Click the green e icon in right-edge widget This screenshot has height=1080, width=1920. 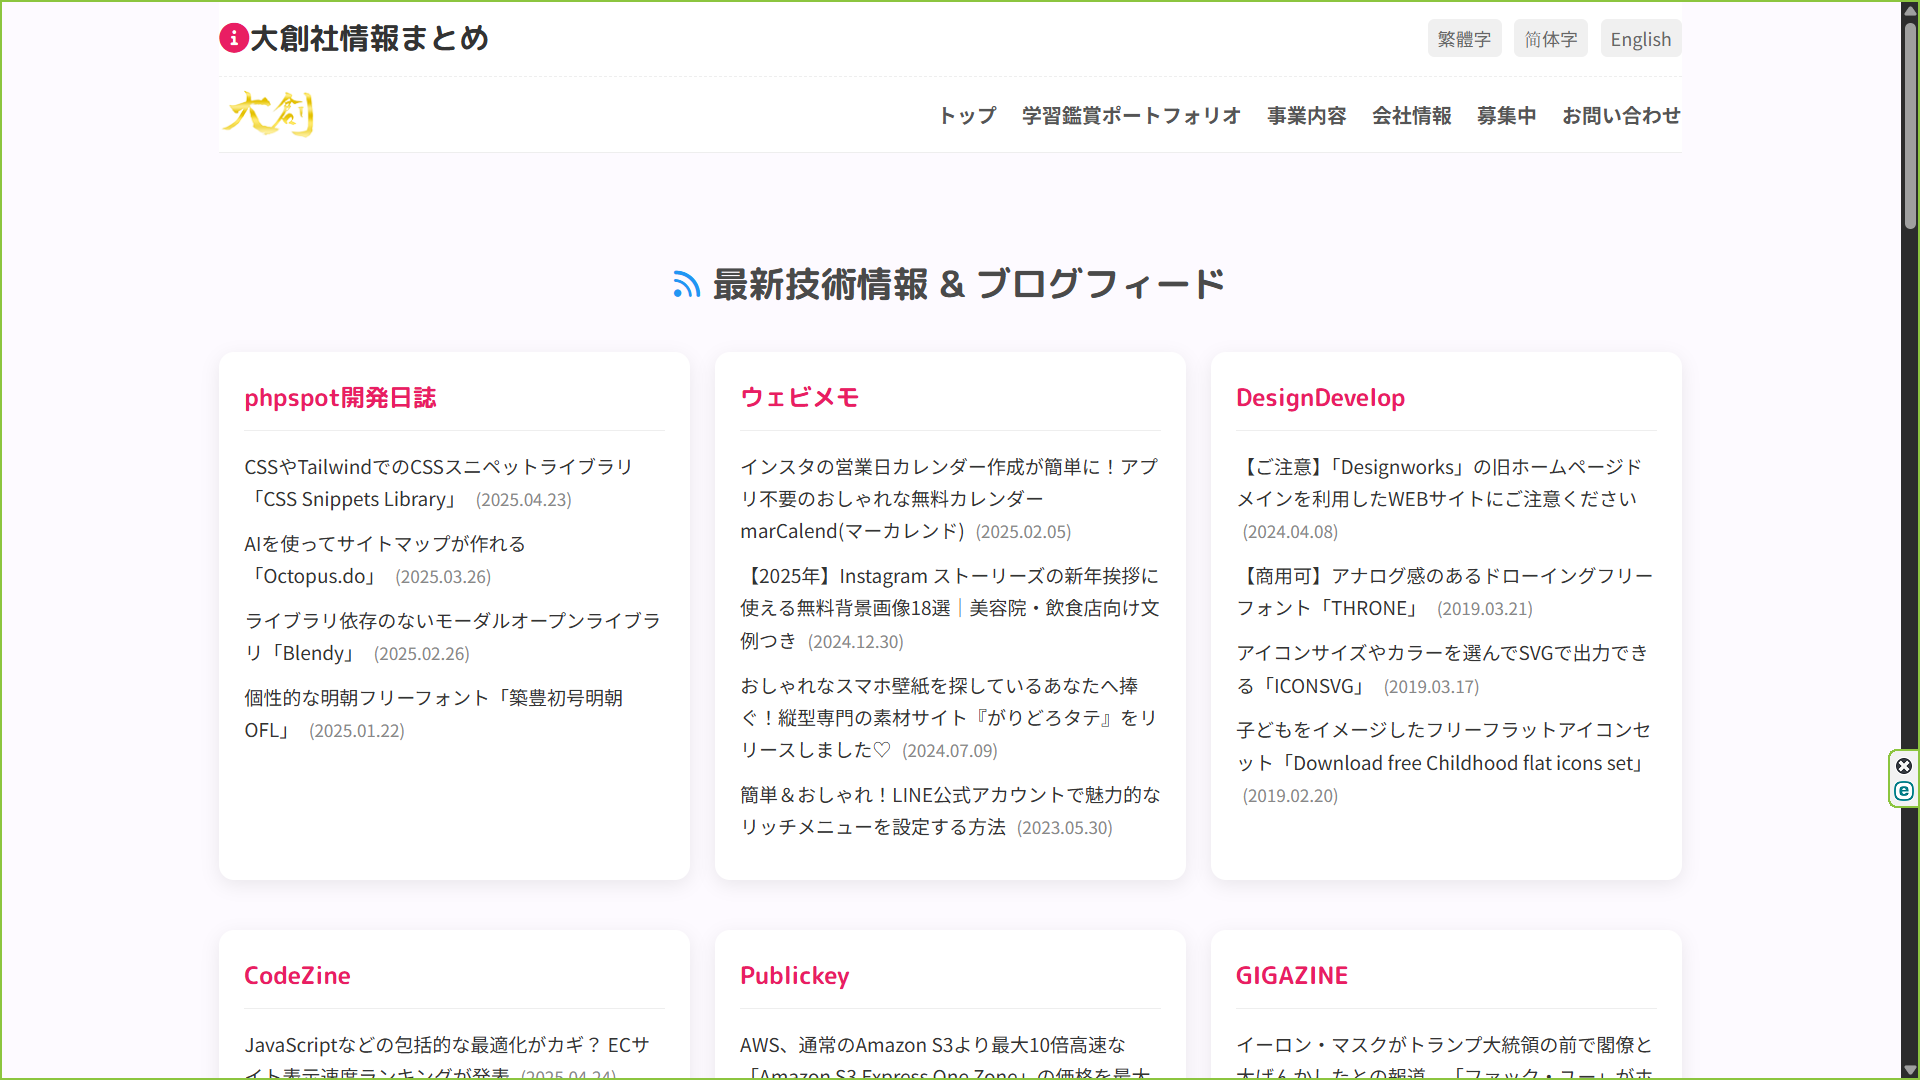pos(1904,791)
